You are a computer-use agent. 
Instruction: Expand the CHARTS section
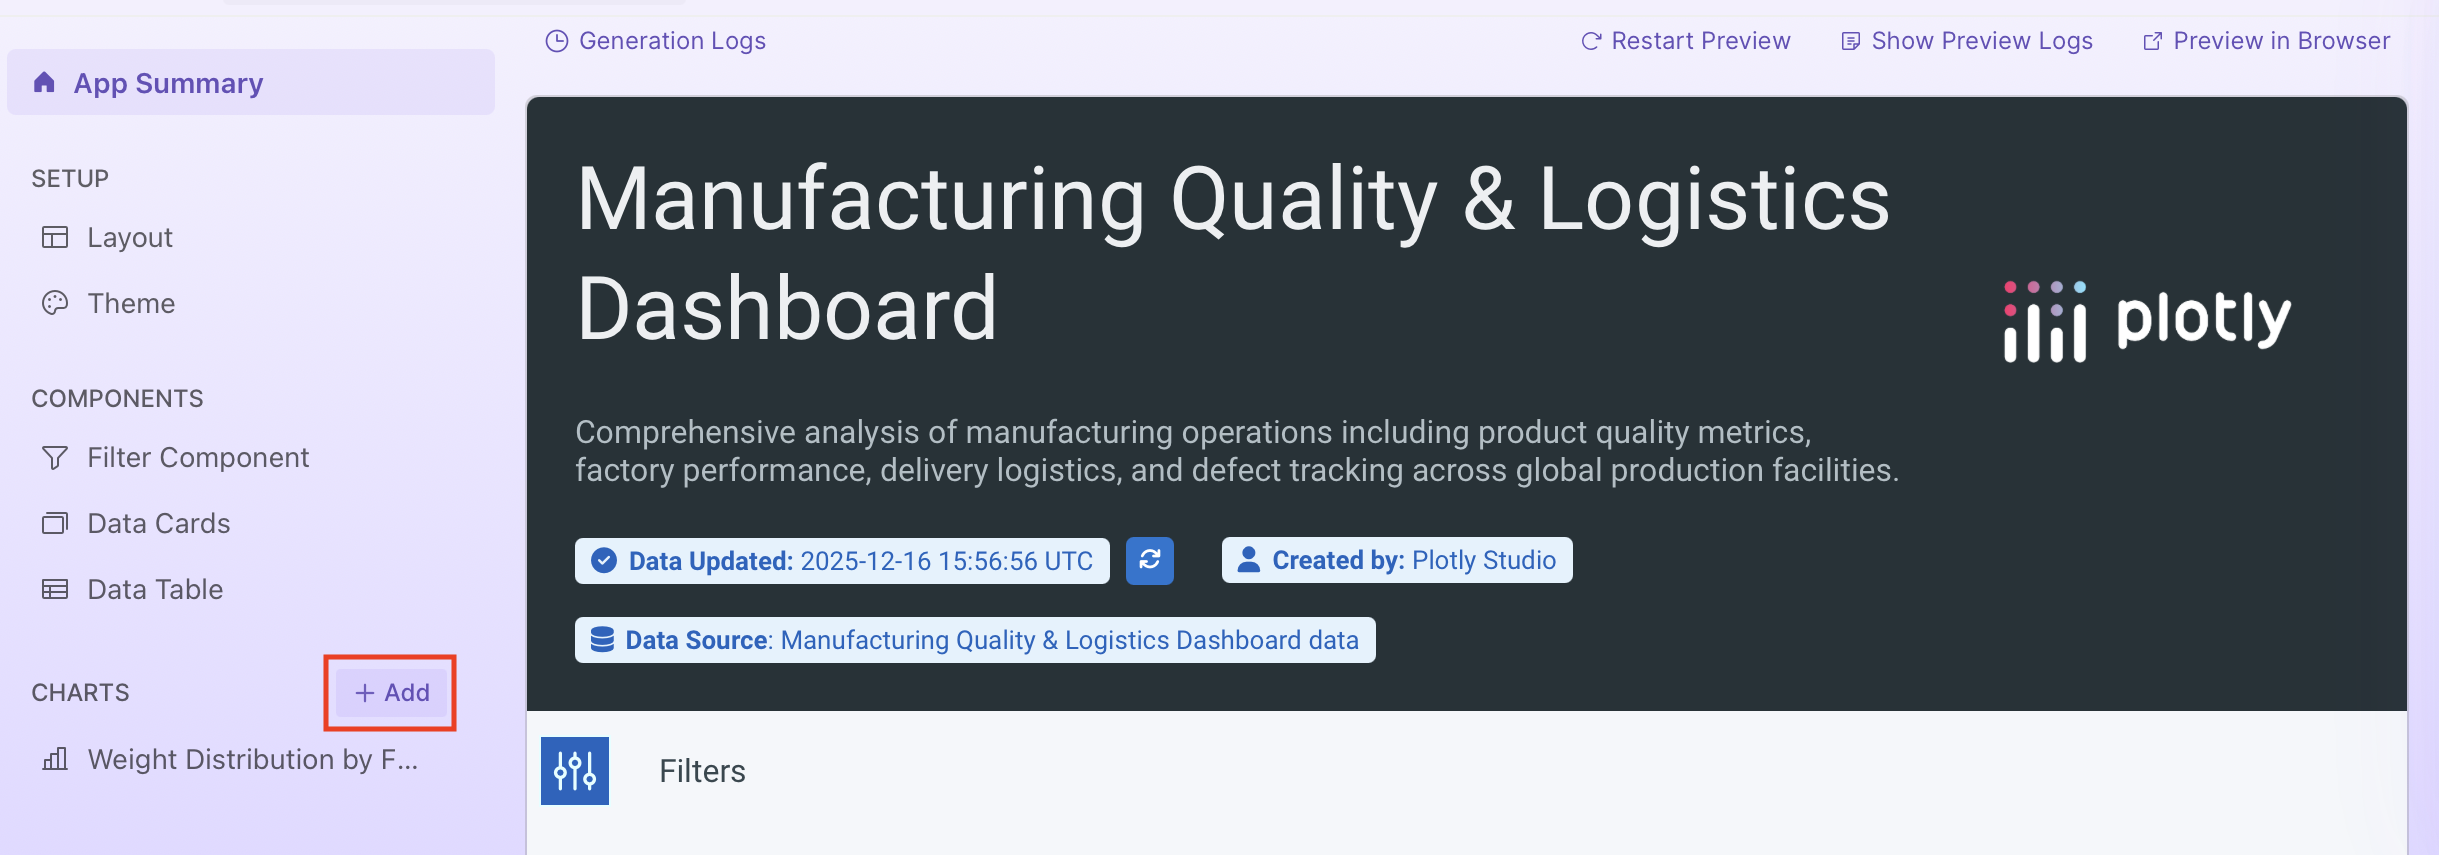(80, 692)
